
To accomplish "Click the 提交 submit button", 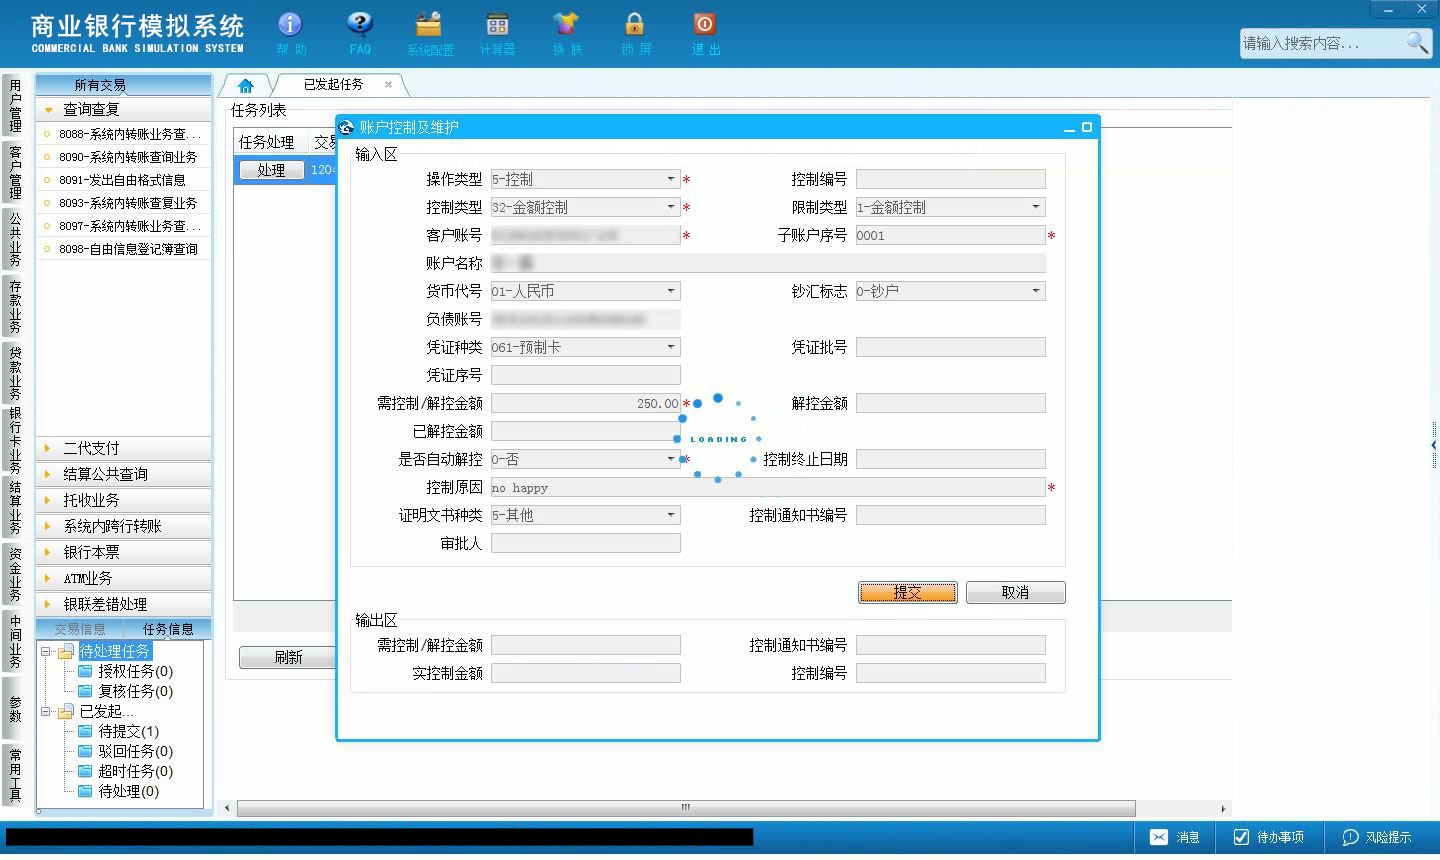I will coord(907,593).
